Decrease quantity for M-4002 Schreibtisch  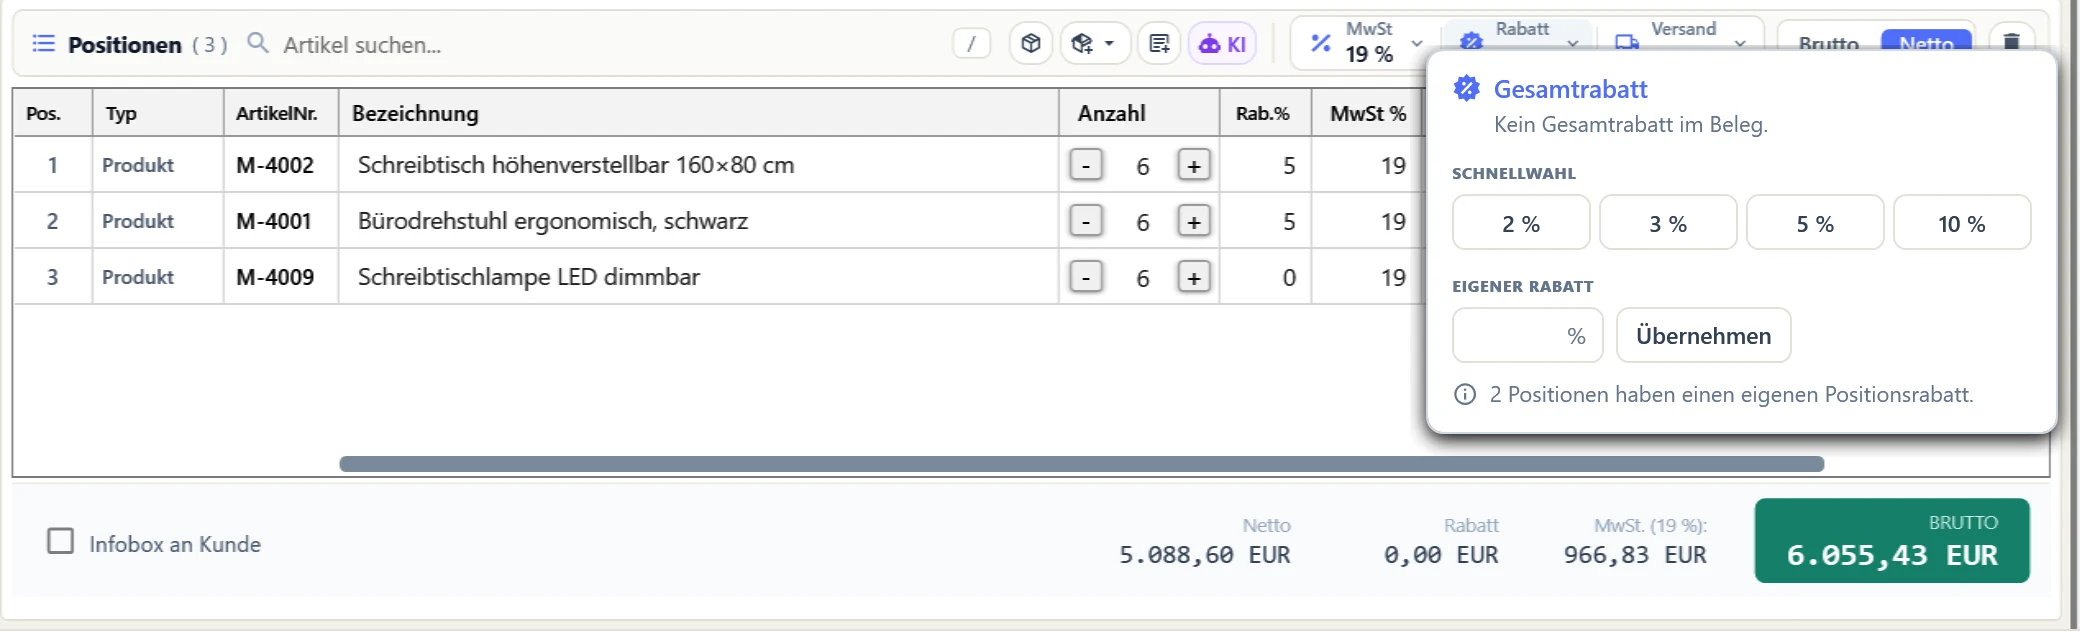1086,165
